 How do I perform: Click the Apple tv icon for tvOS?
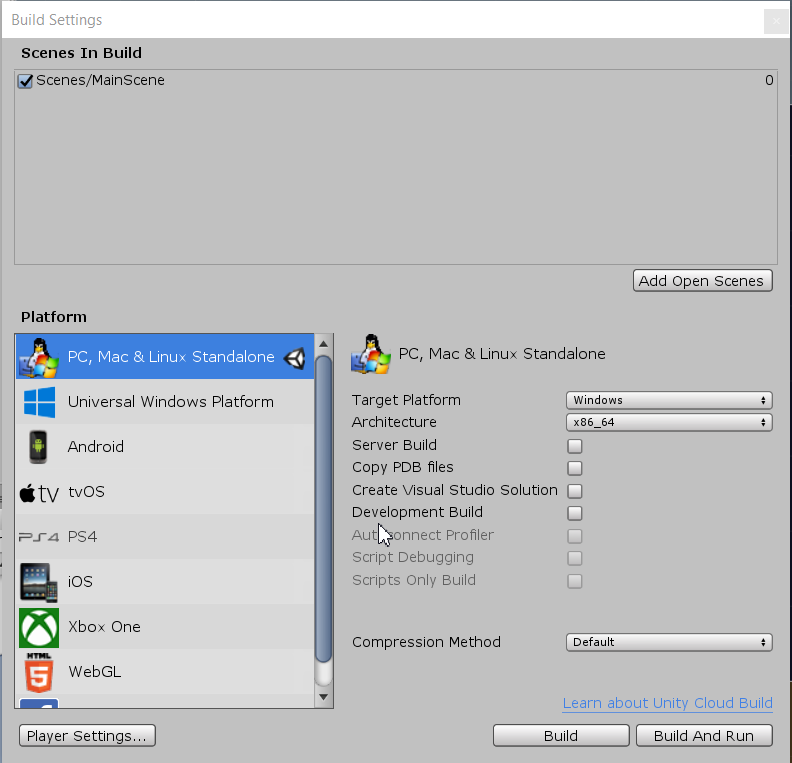click(39, 493)
